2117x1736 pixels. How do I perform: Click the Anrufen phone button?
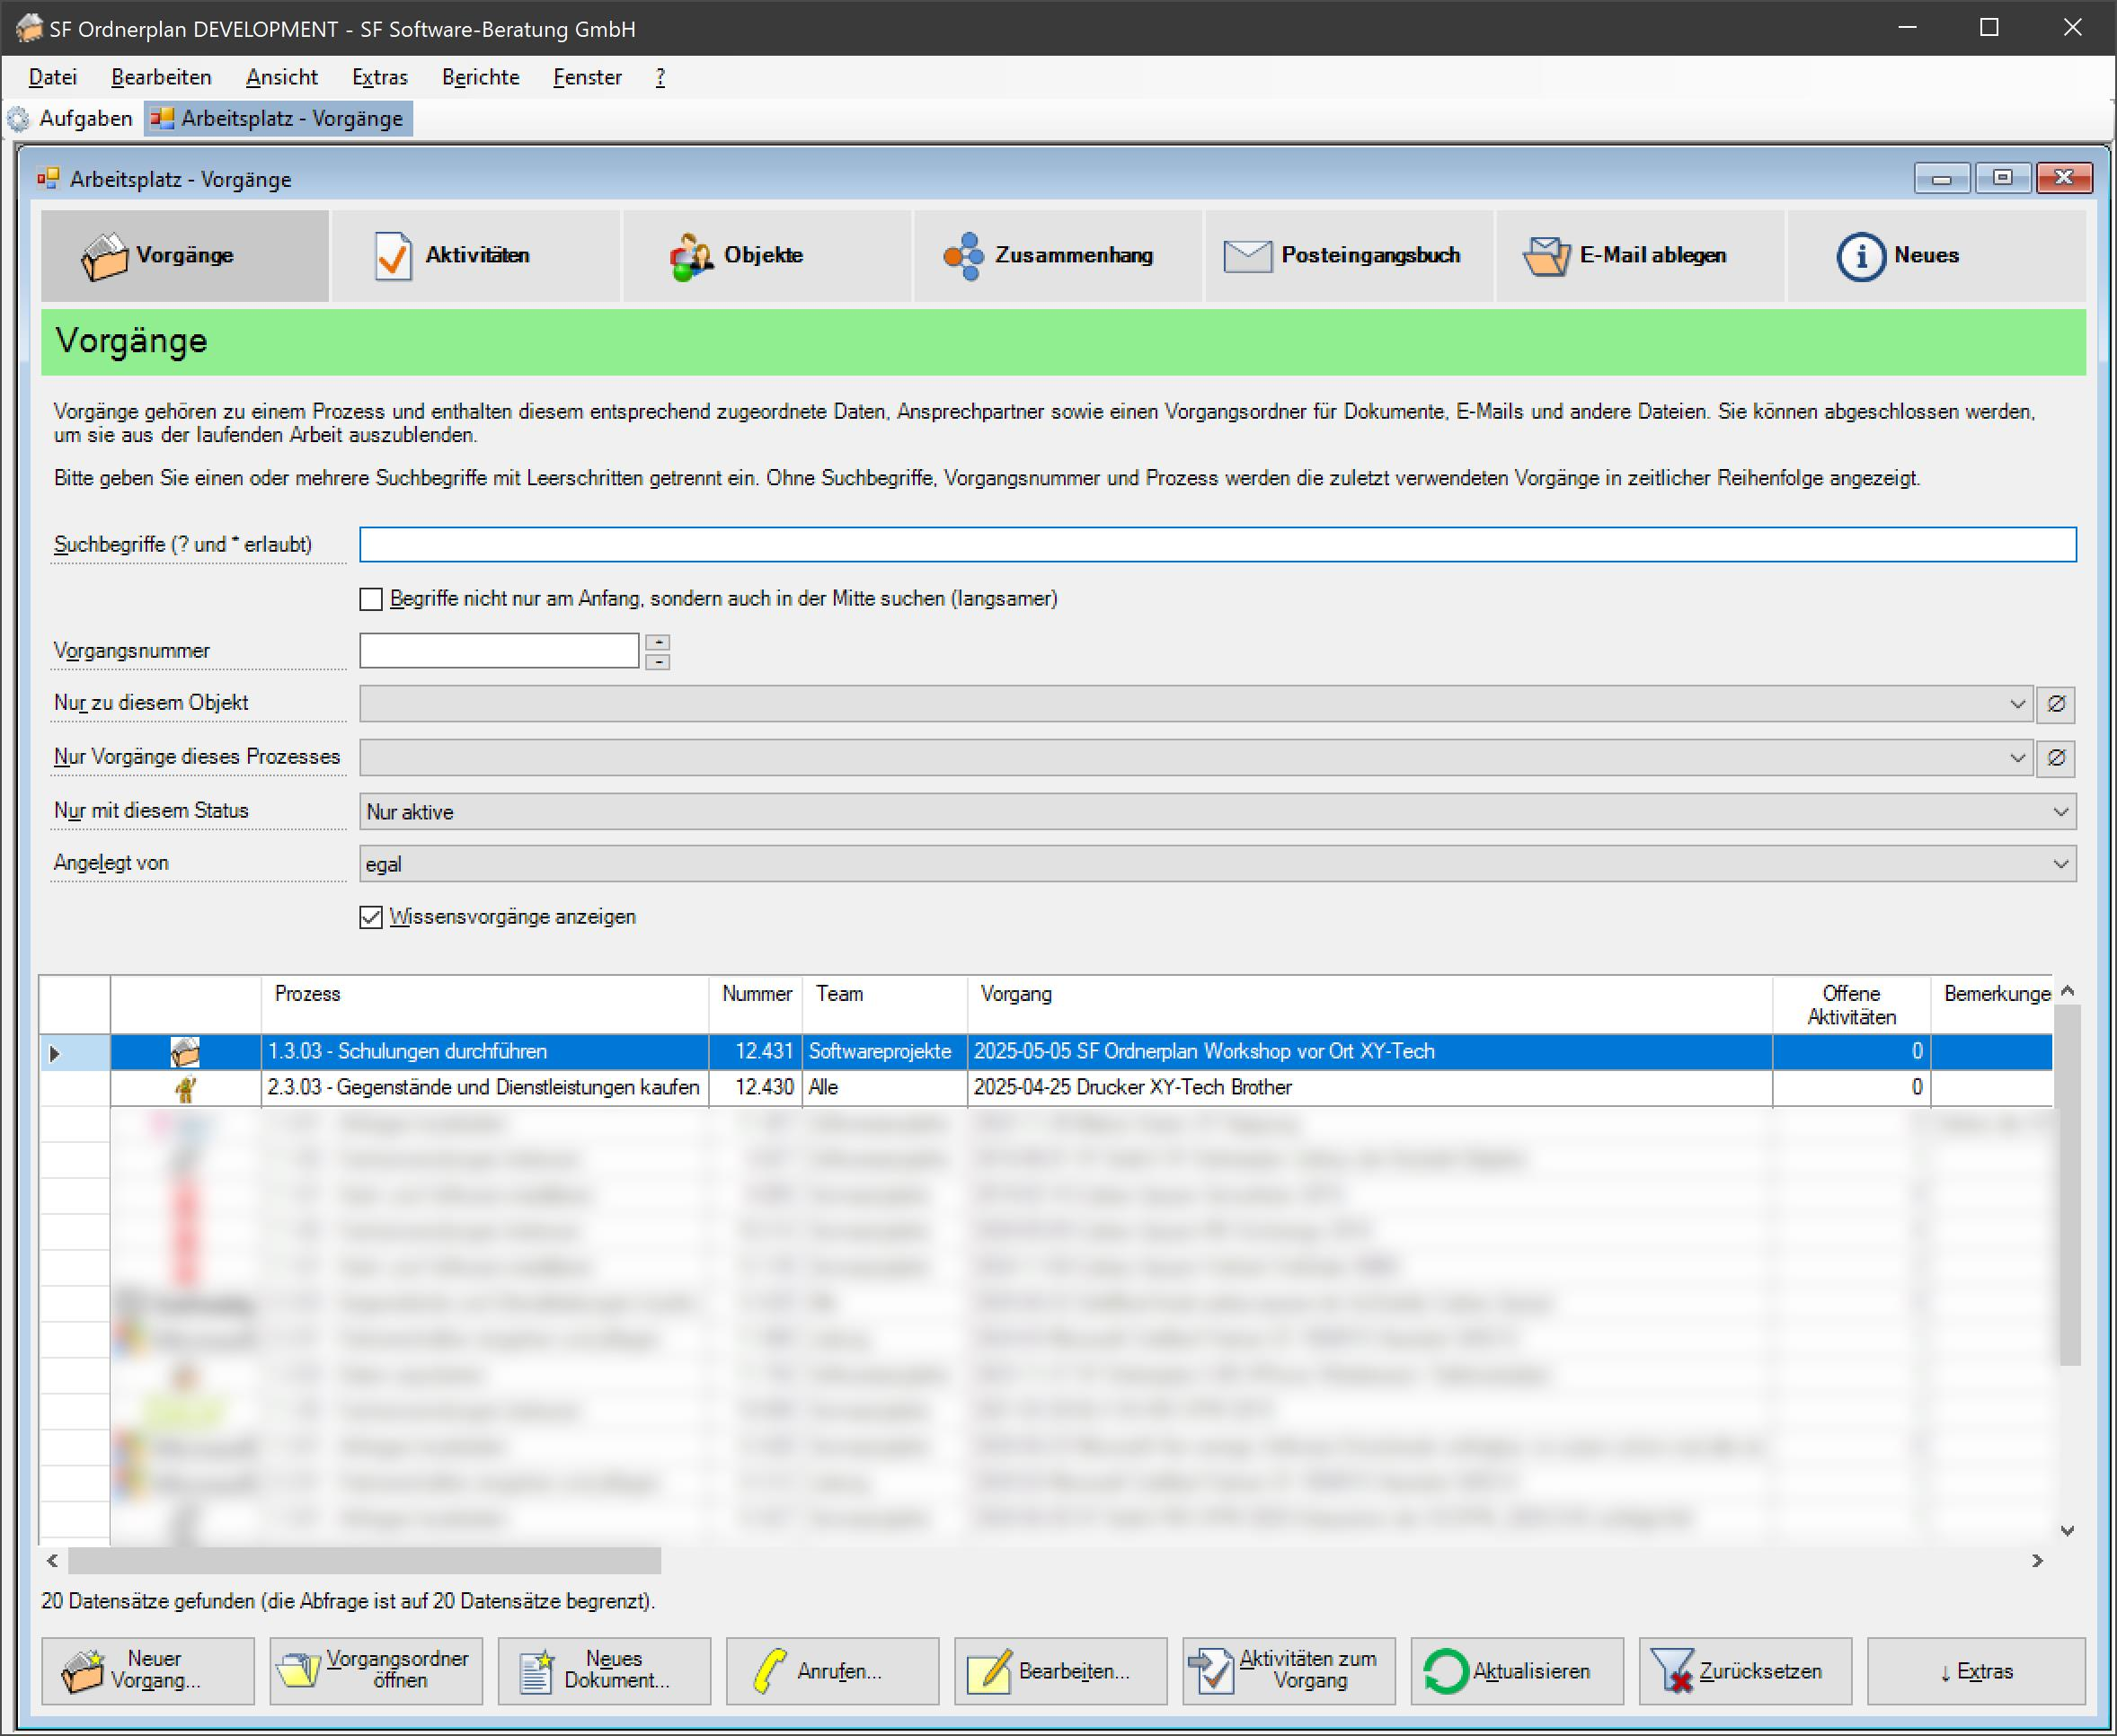[832, 1671]
